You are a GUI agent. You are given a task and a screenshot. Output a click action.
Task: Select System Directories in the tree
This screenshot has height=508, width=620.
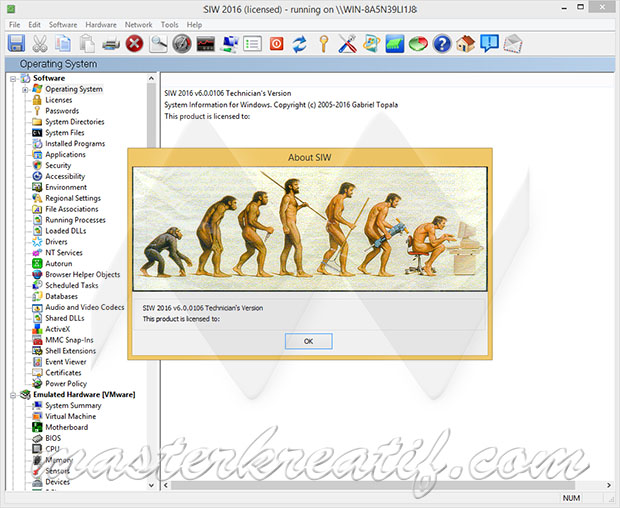coord(75,122)
